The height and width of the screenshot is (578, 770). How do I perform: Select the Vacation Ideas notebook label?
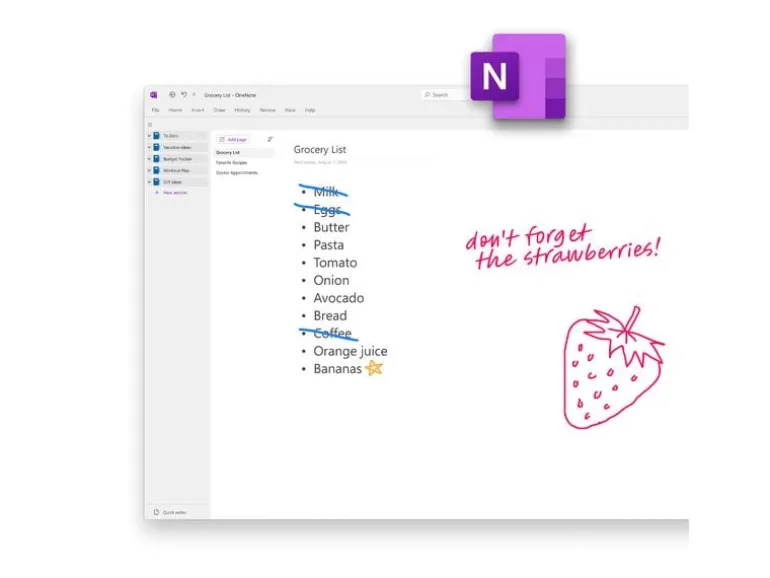pos(177,147)
